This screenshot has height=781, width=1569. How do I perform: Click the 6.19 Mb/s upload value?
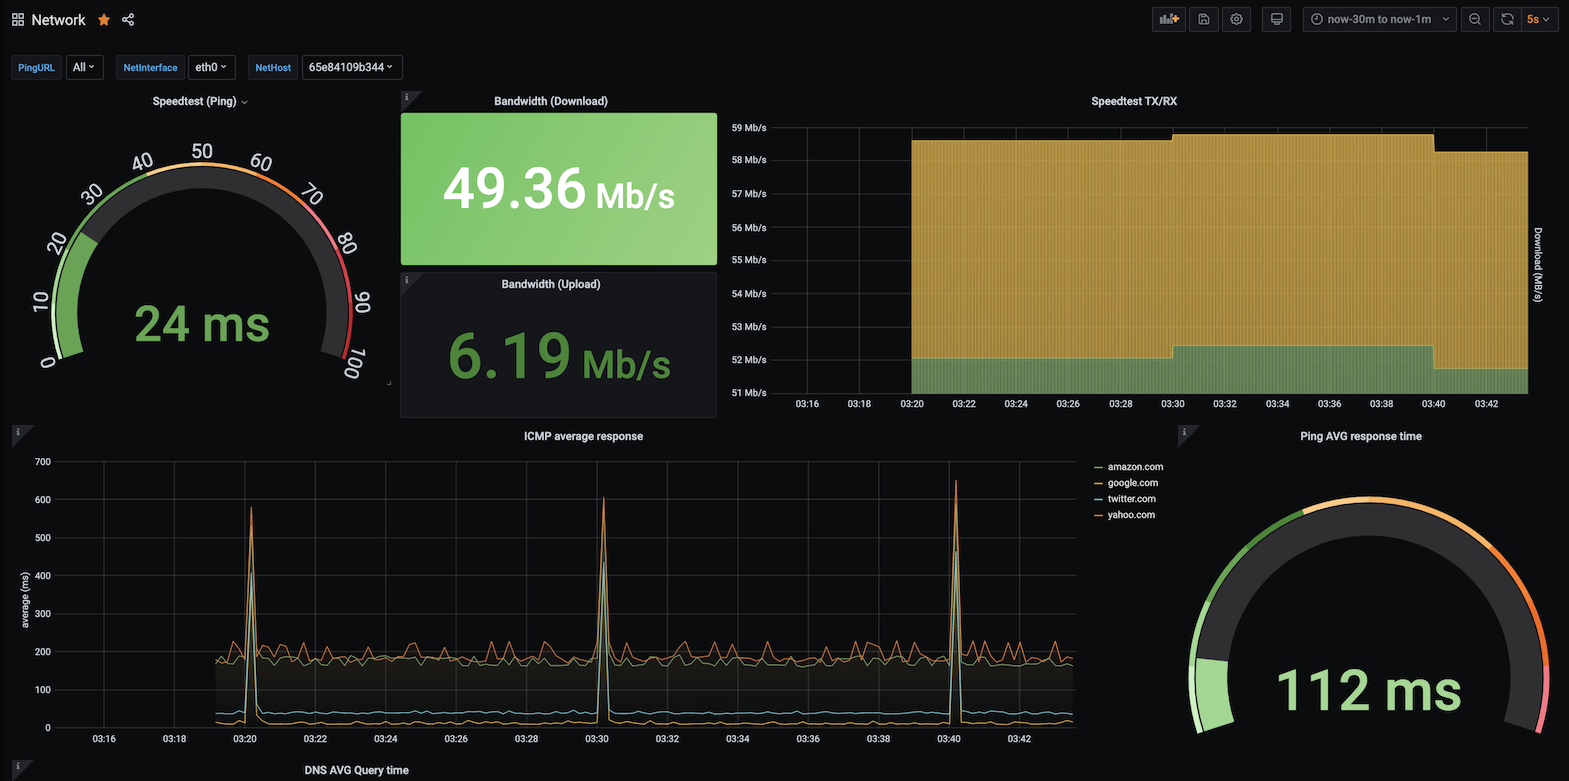pyautogui.click(x=559, y=357)
